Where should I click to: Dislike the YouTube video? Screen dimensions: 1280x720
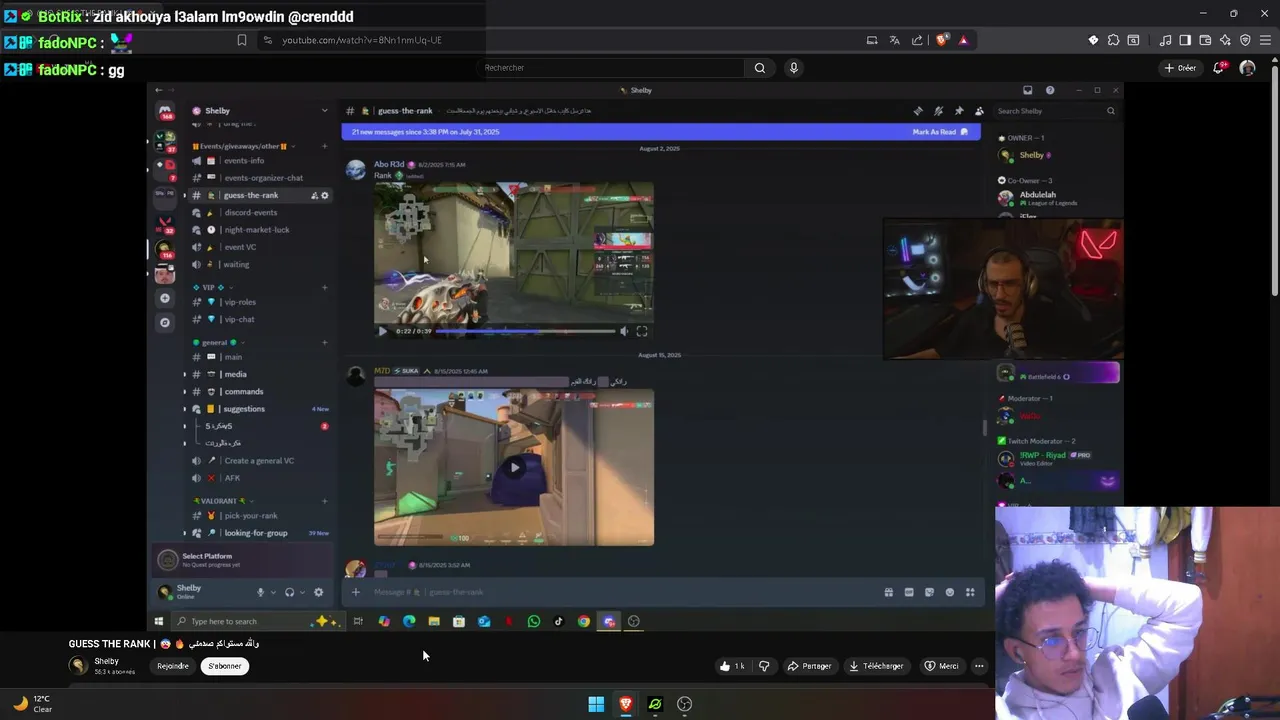(x=764, y=666)
